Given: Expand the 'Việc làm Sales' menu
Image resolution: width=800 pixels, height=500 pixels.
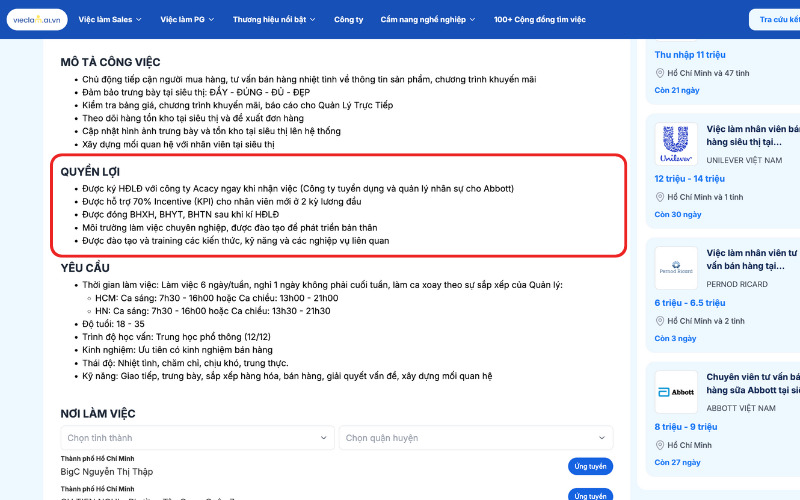Looking at the screenshot, I should pyautogui.click(x=110, y=19).
